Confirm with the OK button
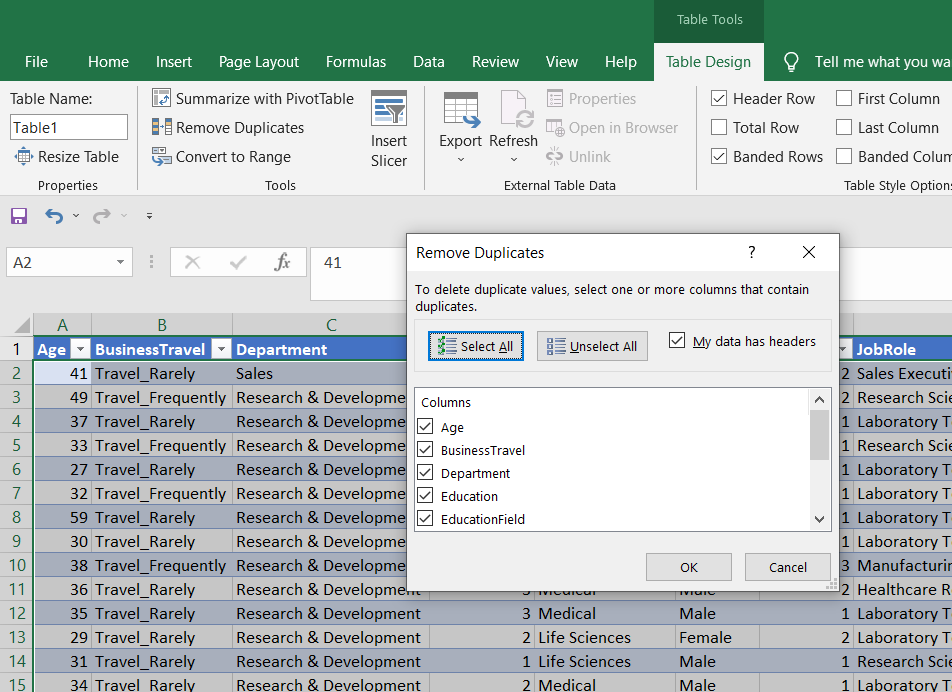Screen dimensions: 952x692 coord(688,567)
